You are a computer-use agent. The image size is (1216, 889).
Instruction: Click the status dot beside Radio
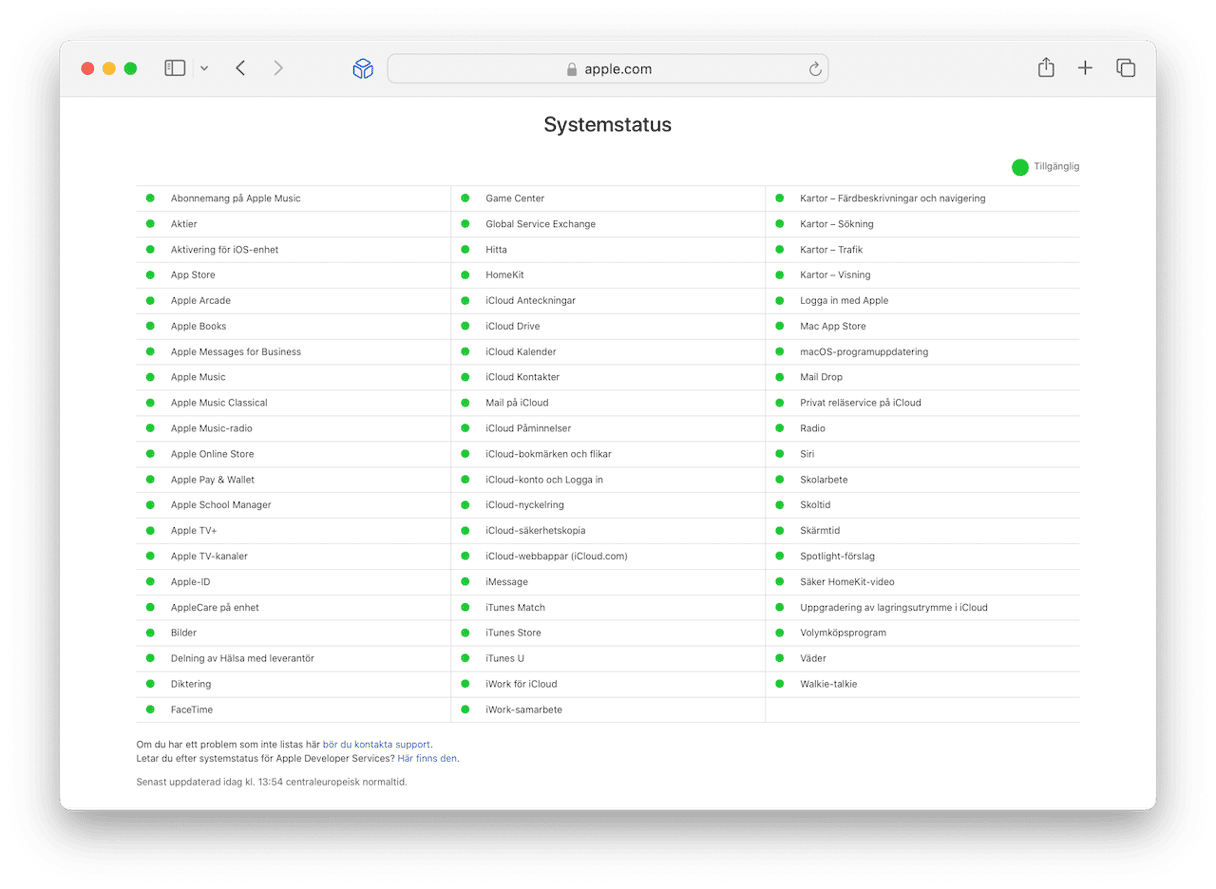point(780,428)
